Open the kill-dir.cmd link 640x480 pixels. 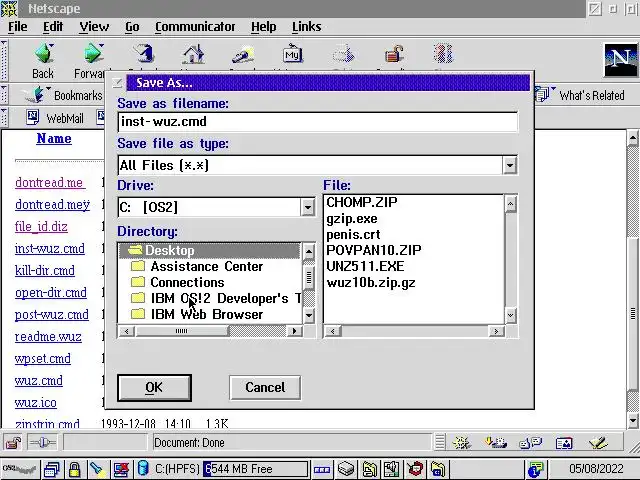(44, 271)
